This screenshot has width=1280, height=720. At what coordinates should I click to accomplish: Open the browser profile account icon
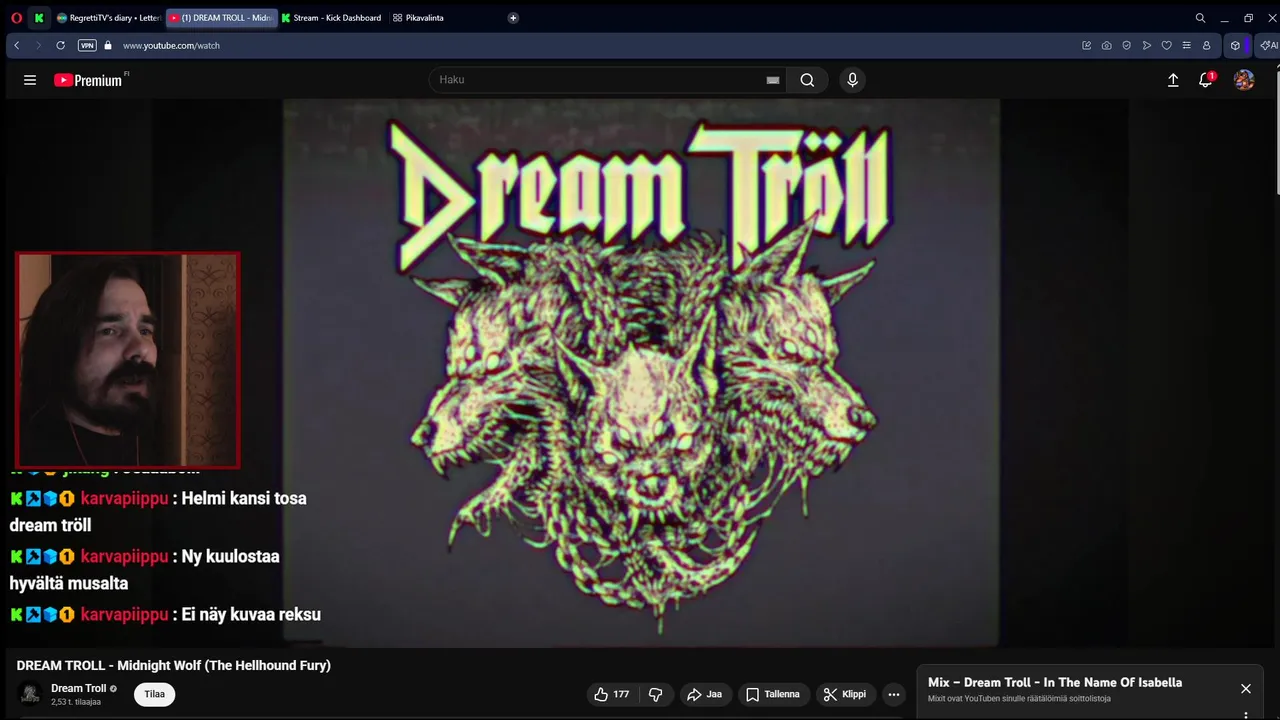pyautogui.click(x=1206, y=45)
